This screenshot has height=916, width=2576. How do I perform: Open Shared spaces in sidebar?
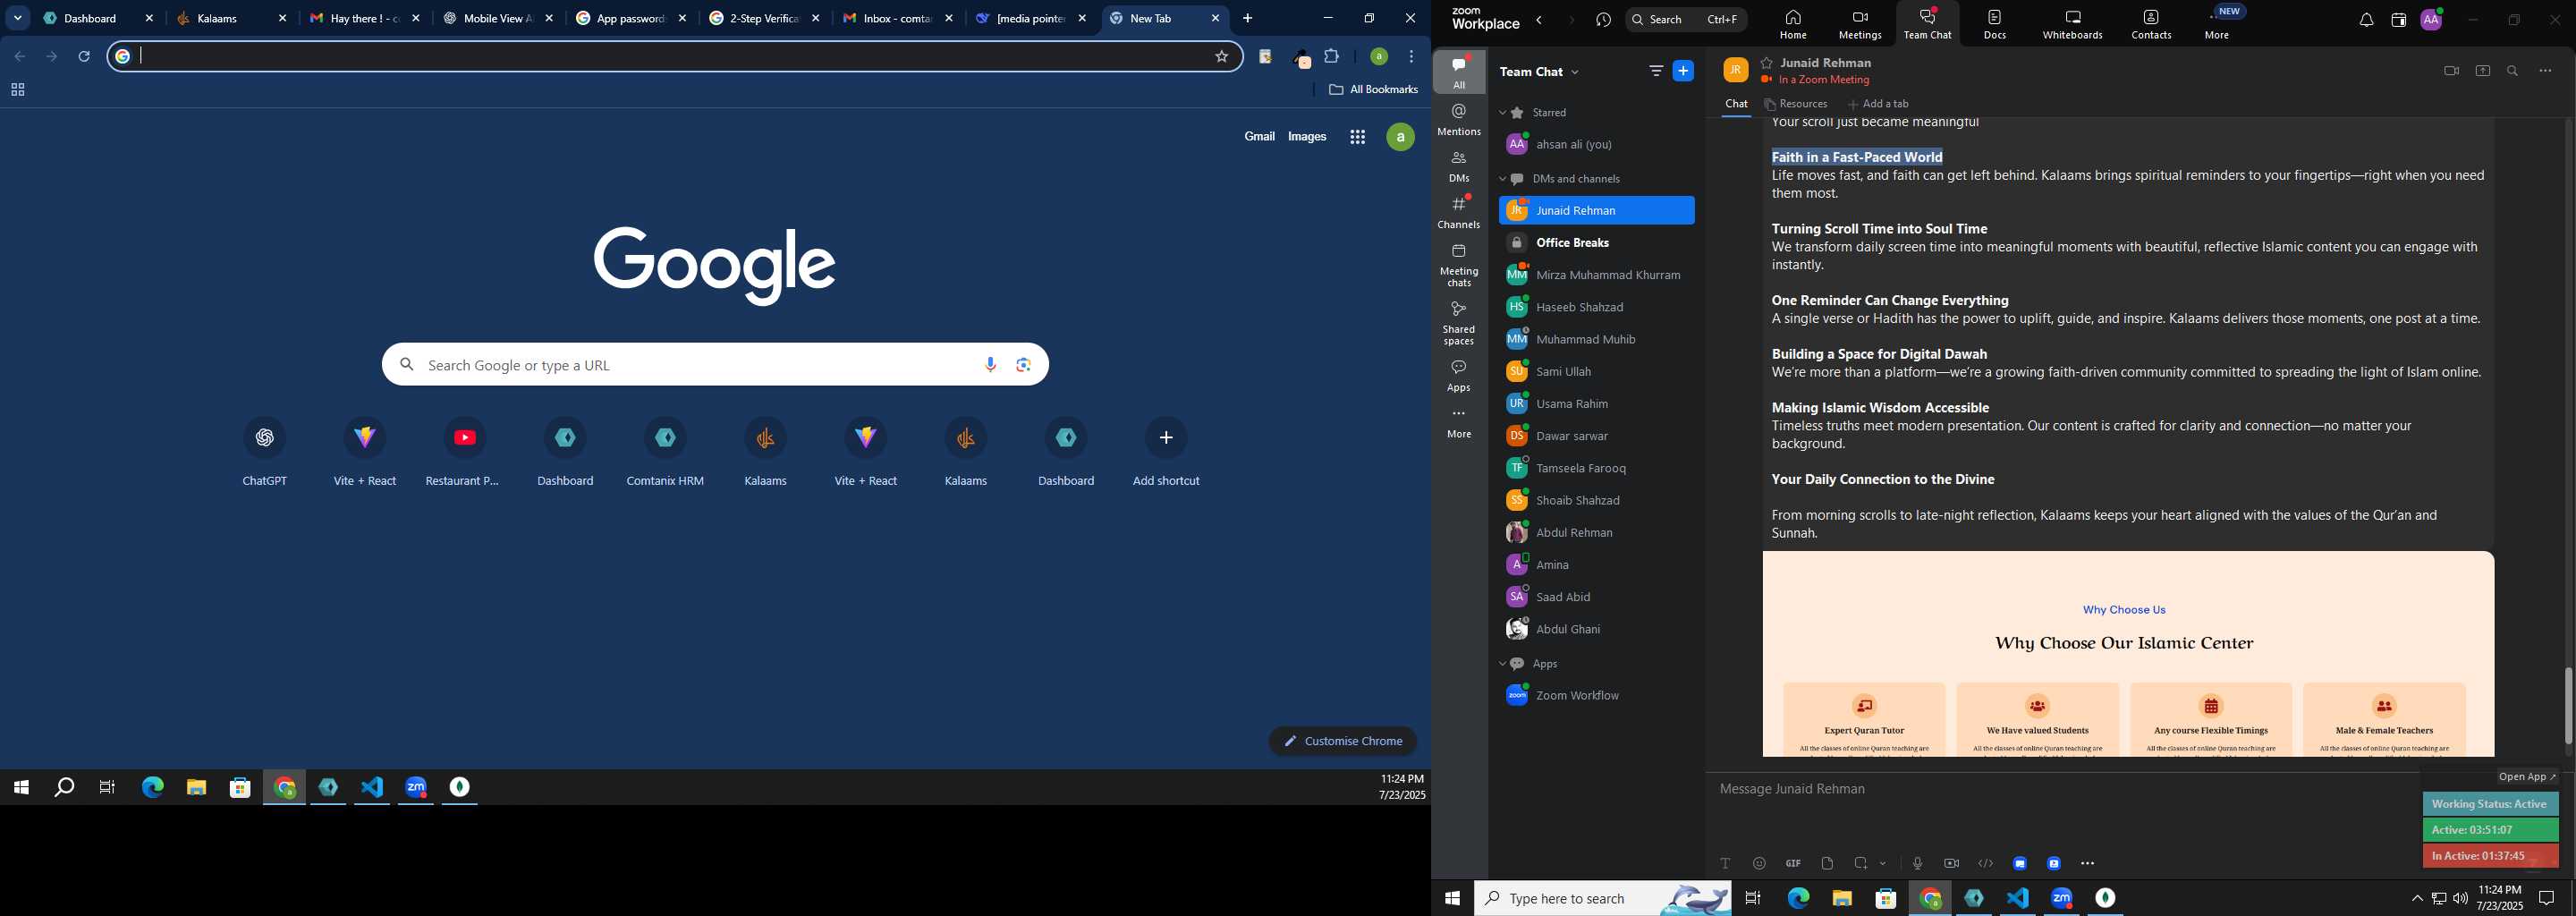tap(1459, 323)
